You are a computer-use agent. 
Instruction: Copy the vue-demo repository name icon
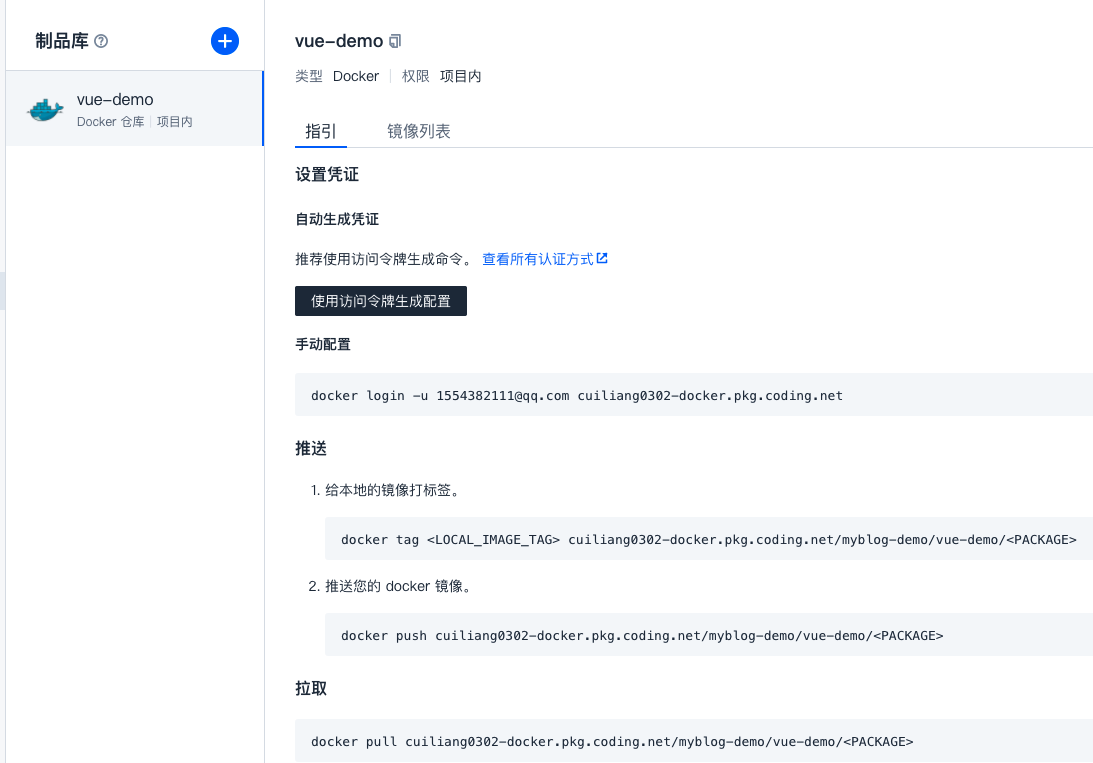point(395,41)
